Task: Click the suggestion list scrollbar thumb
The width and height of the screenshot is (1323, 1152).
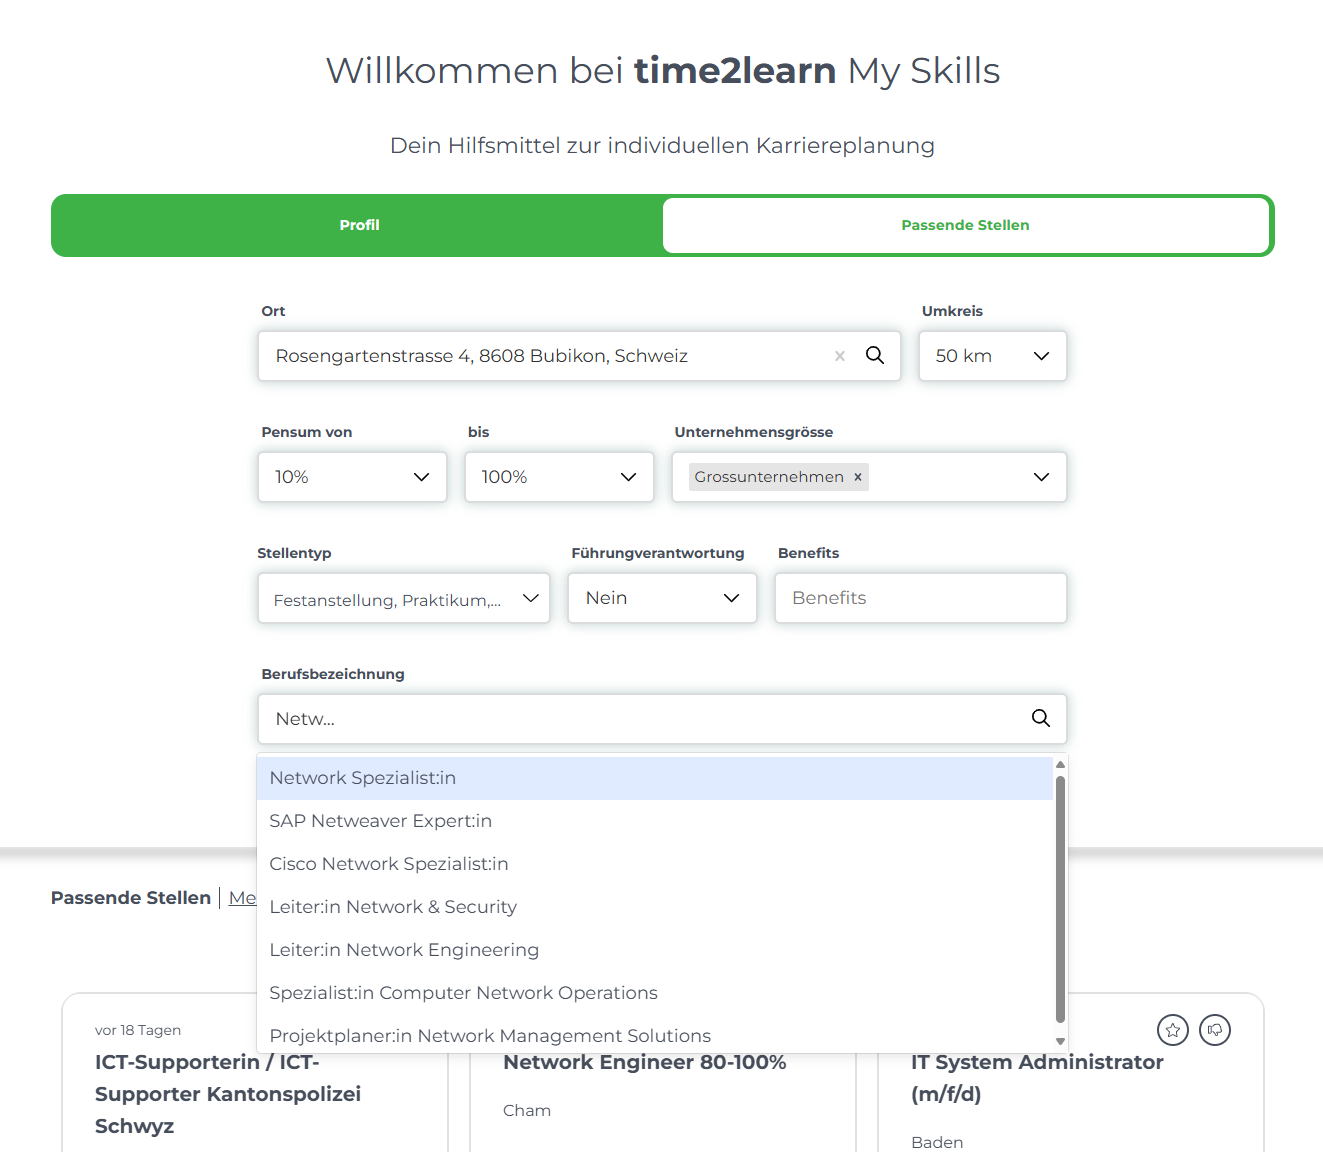Action: coord(1060,899)
